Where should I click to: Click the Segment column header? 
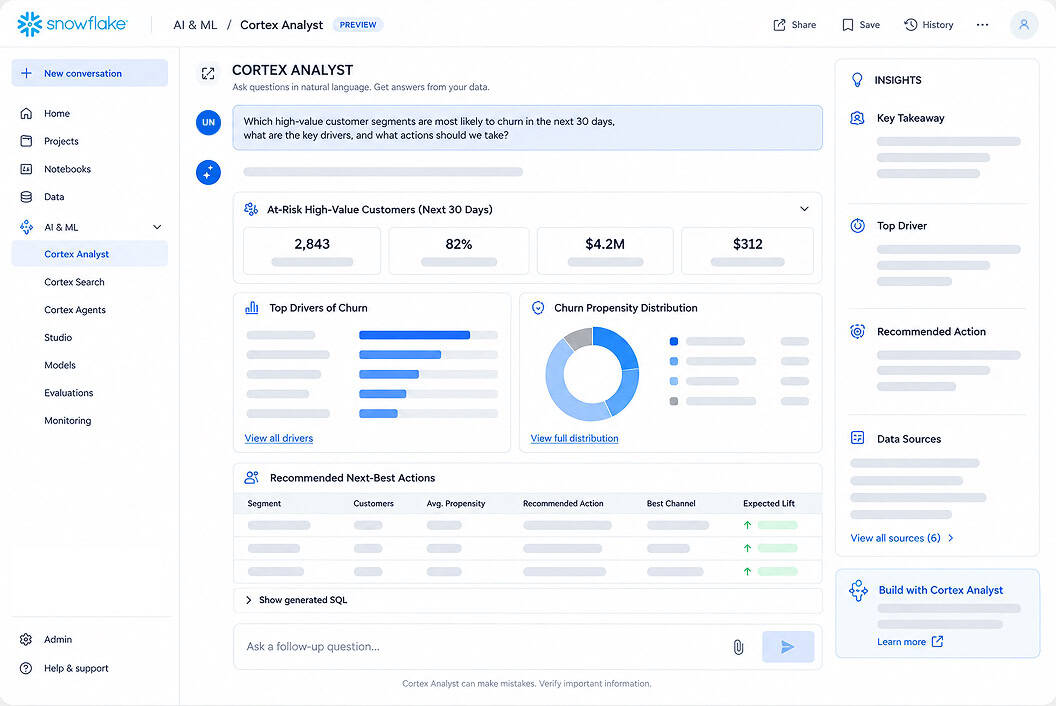[264, 503]
